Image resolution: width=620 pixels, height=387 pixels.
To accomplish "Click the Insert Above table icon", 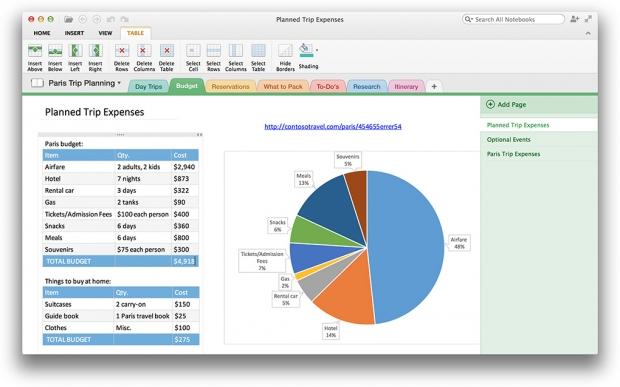I will (x=35, y=58).
